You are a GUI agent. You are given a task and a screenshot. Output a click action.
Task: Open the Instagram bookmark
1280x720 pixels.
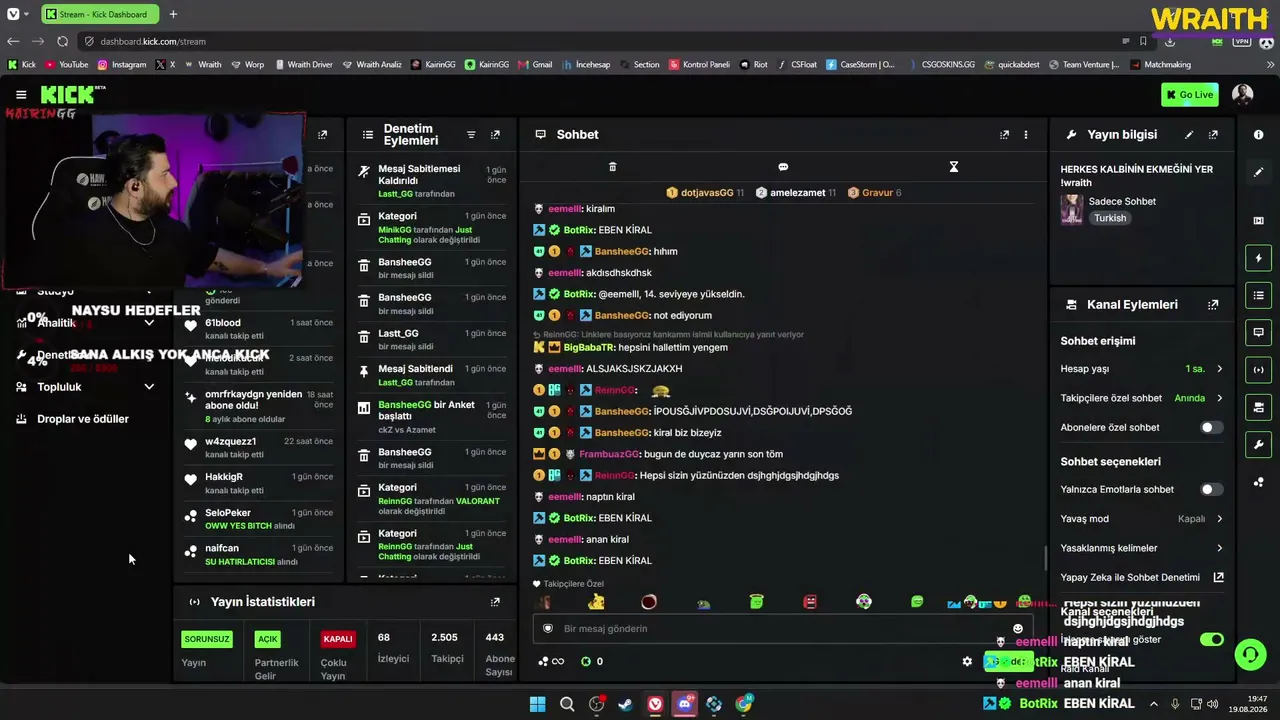pyautogui.click(x=121, y=64)
